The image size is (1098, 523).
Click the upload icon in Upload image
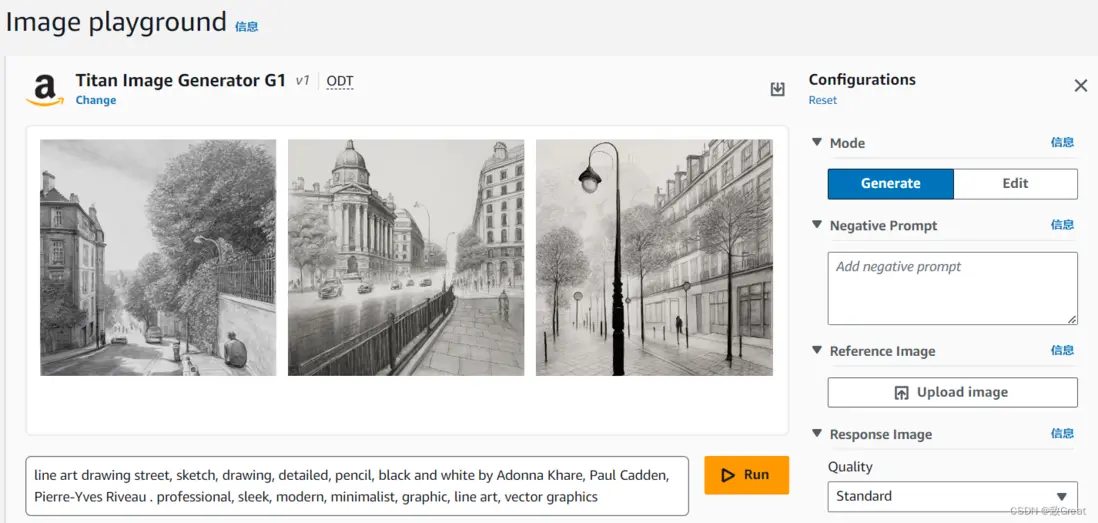(x=901, y=393)
